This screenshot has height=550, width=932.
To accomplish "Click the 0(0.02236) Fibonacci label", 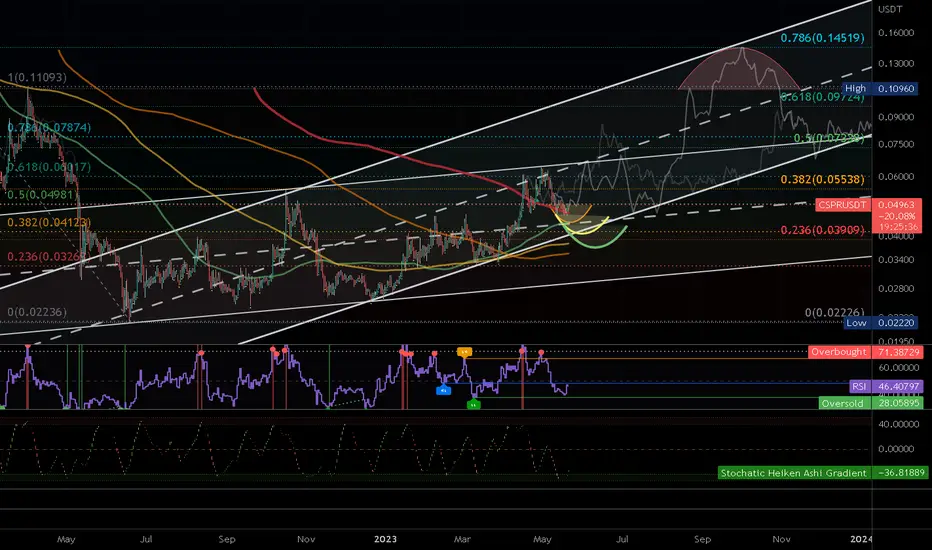I will [x=37, y=312].
